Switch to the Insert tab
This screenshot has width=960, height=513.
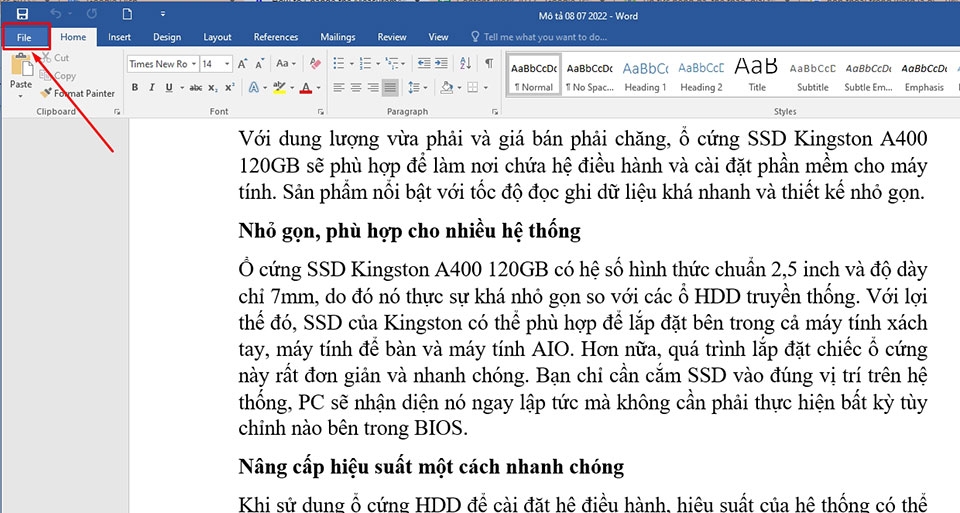click(x=119, y=37)
